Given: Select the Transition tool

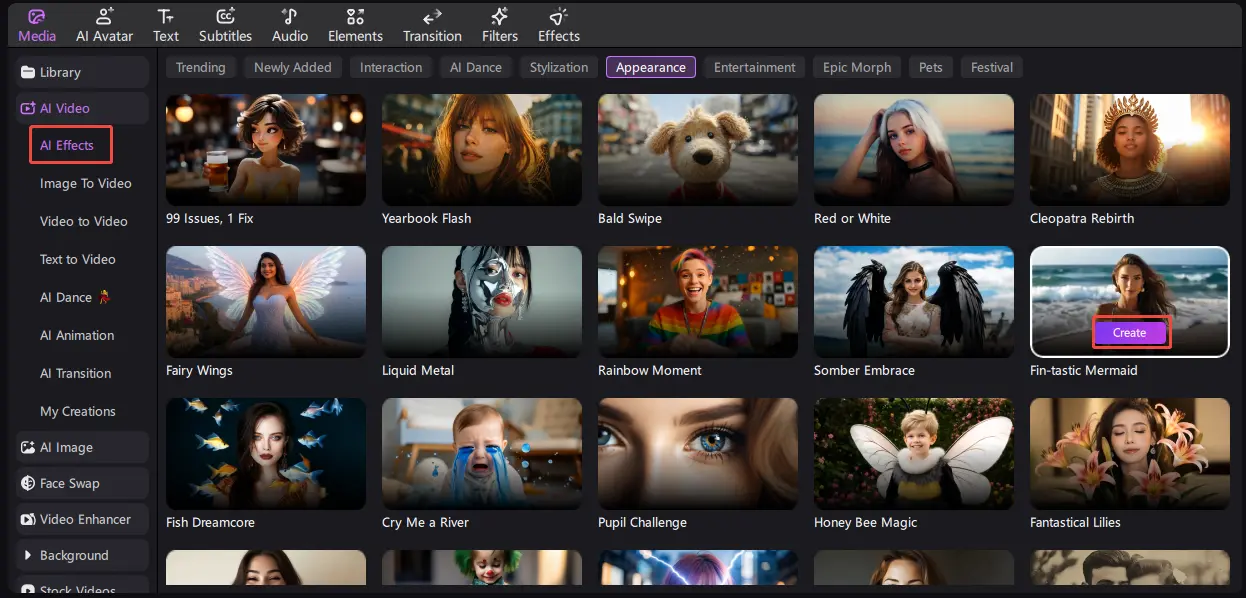Looking at the screenshot, I should click(432, 25).
